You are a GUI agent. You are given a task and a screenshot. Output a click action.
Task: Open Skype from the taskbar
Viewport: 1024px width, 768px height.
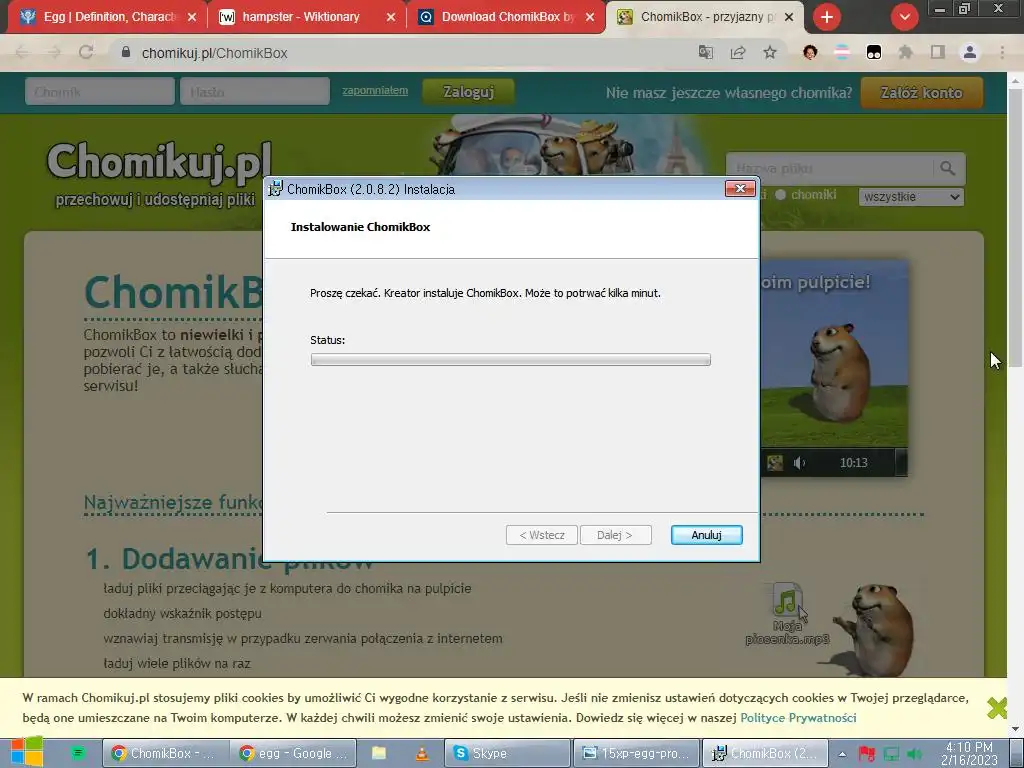pyautogui.click(x=507, y=753)
